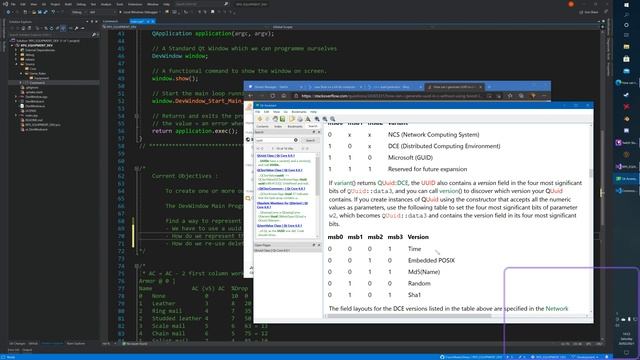The image size is (640, 360).
Task: Switch to Contents tab in Qt Assistant
Action: 262,127
